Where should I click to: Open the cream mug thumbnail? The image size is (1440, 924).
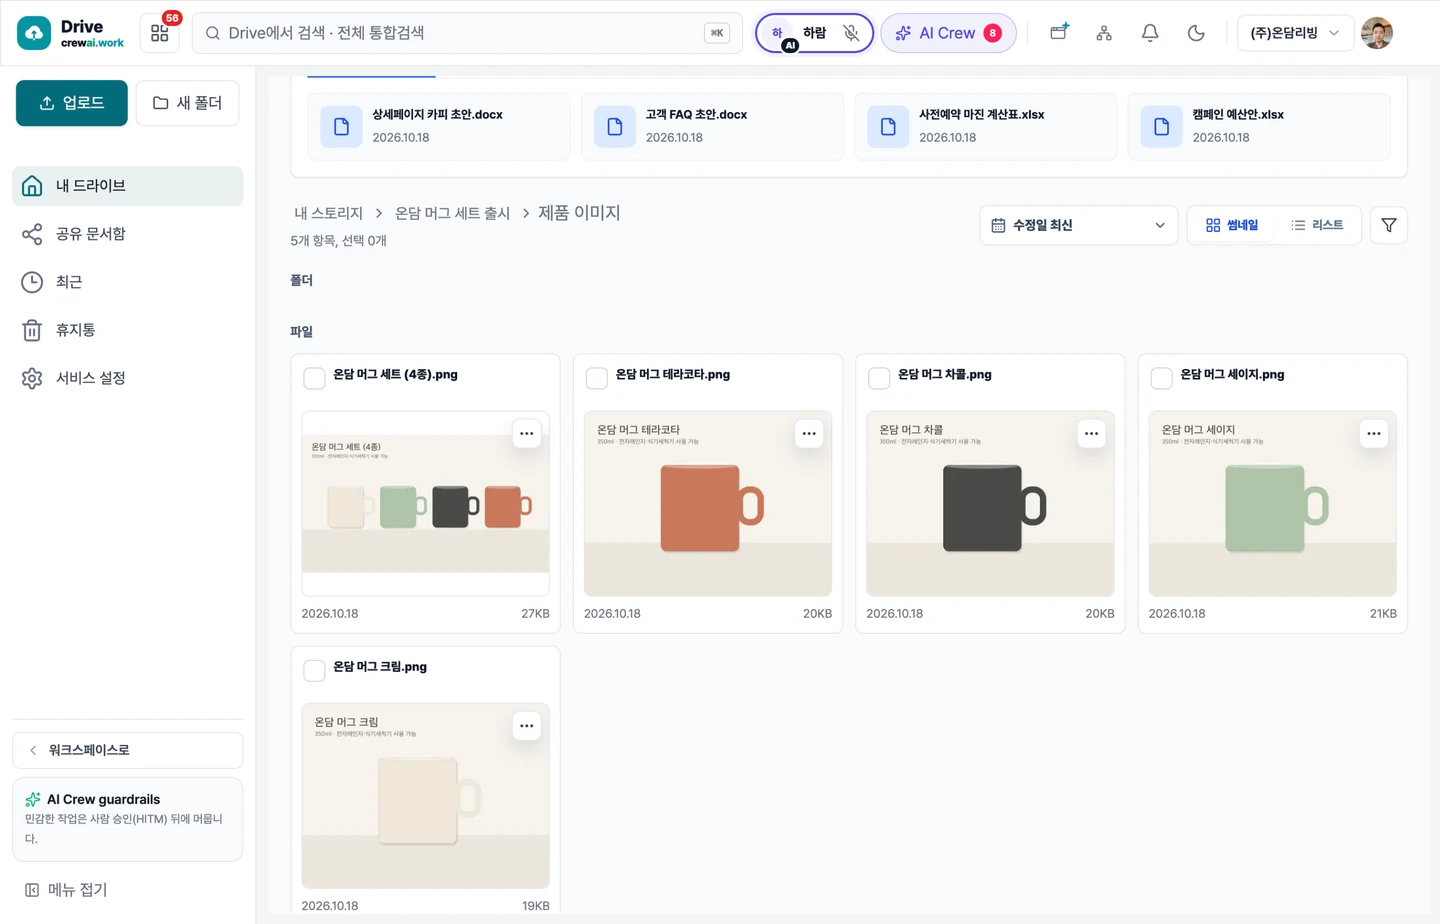(x=425, y=796)
